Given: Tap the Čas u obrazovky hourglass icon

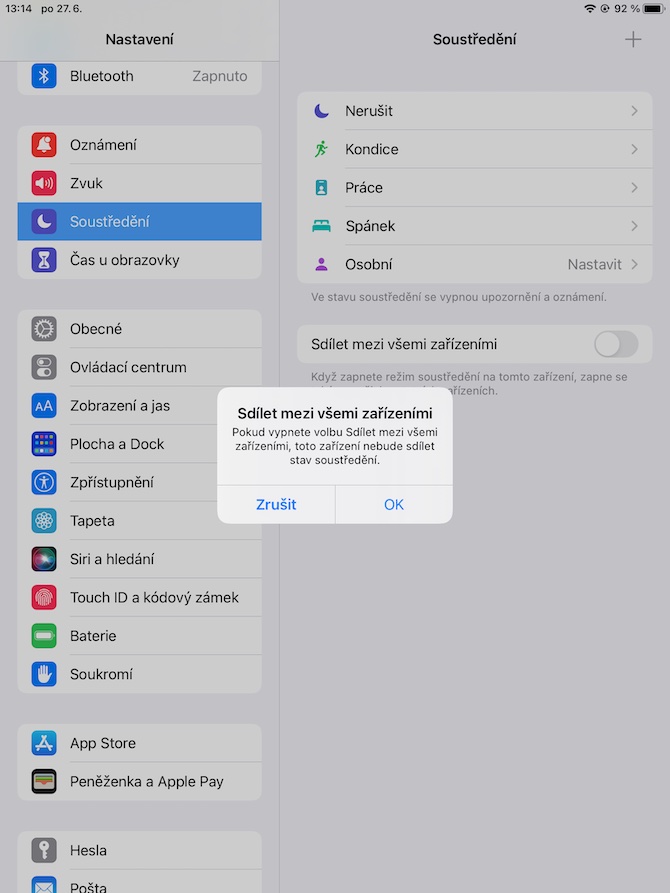Looking at the screenshot, I should click(44, 260).
